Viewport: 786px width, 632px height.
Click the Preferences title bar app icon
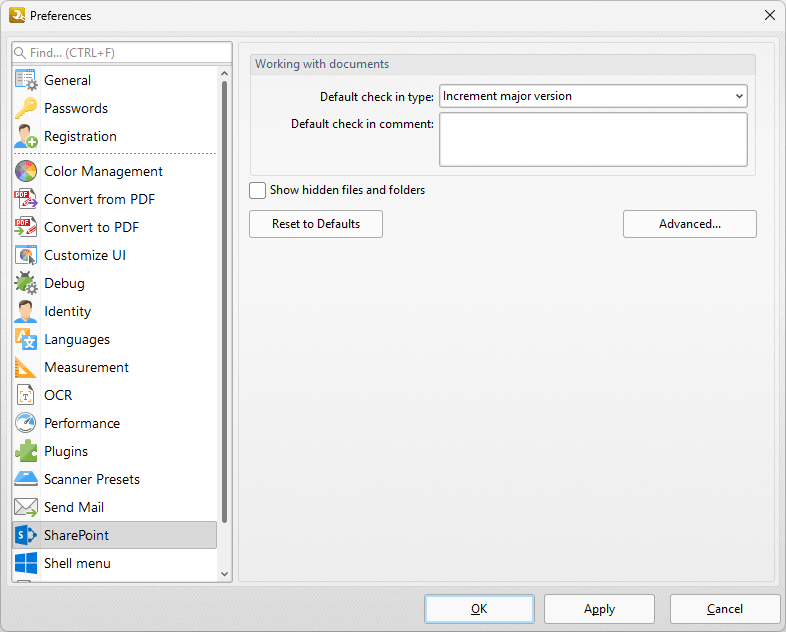(17, 16)
